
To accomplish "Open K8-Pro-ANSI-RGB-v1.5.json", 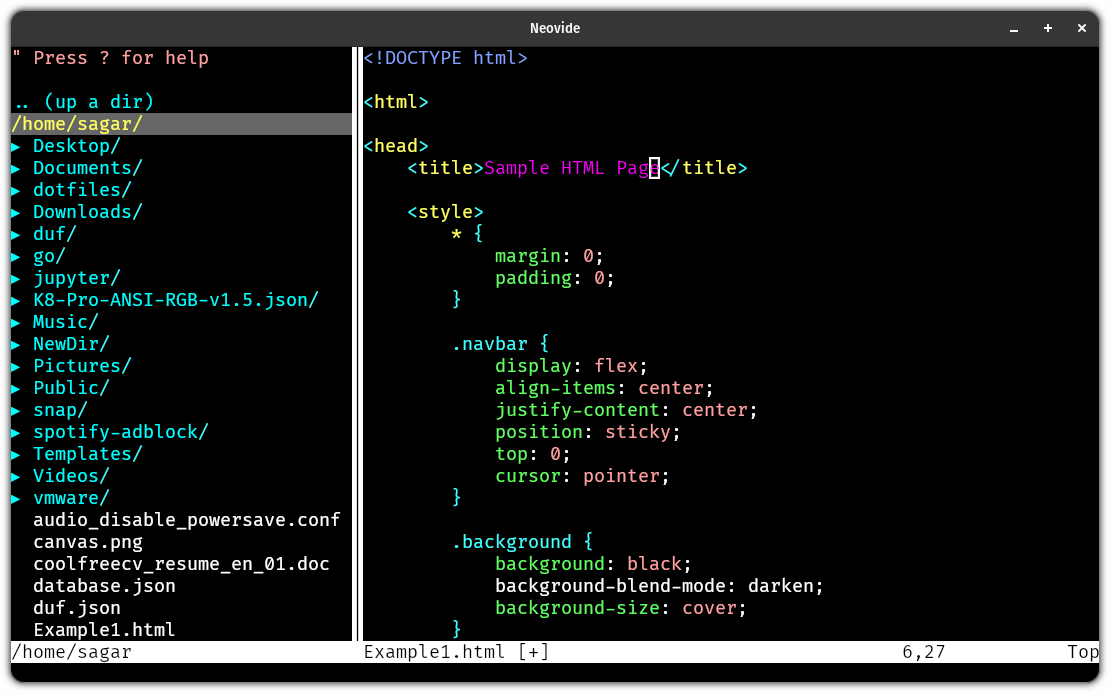I will click(175, 299).
